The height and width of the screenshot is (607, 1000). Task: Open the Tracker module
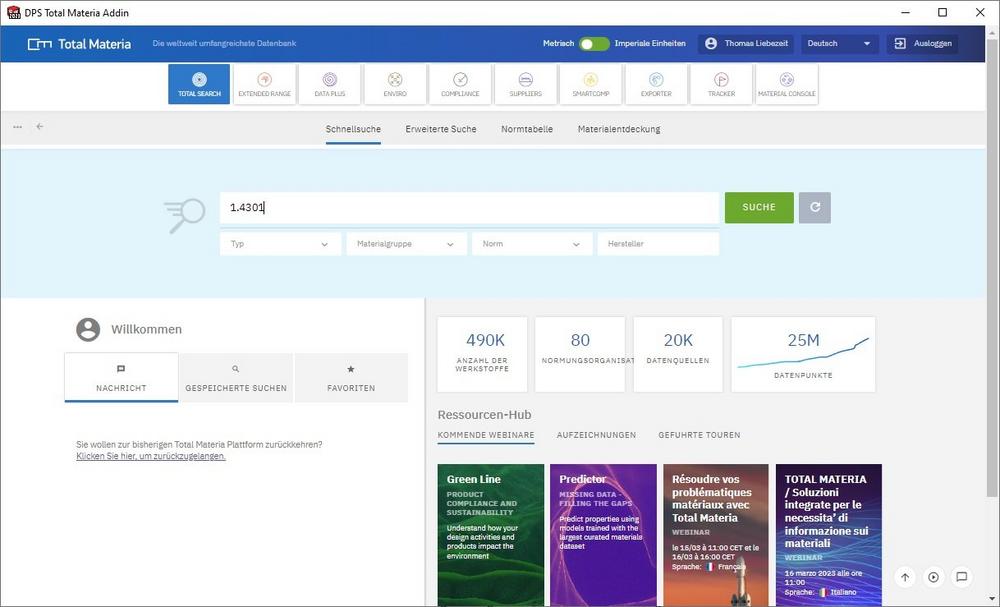tap(721, 84)
